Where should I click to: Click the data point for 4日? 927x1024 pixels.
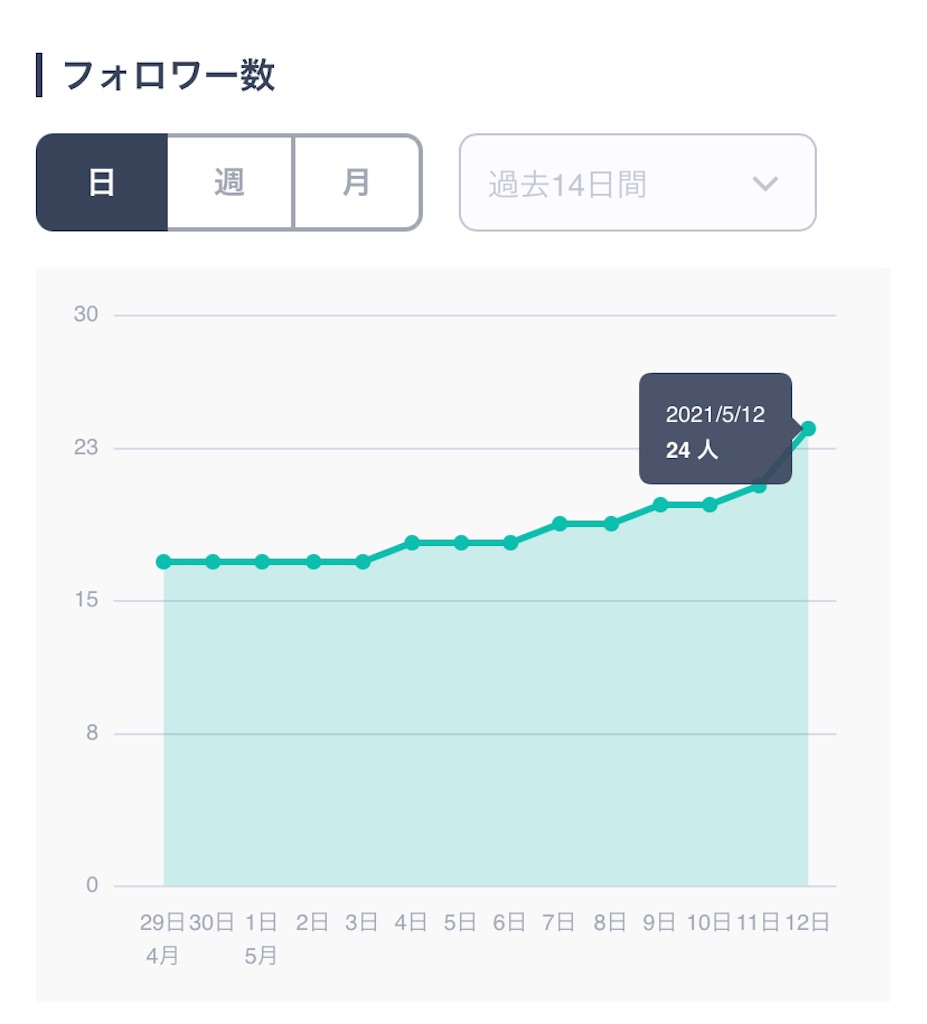click(x=412, y=543)
